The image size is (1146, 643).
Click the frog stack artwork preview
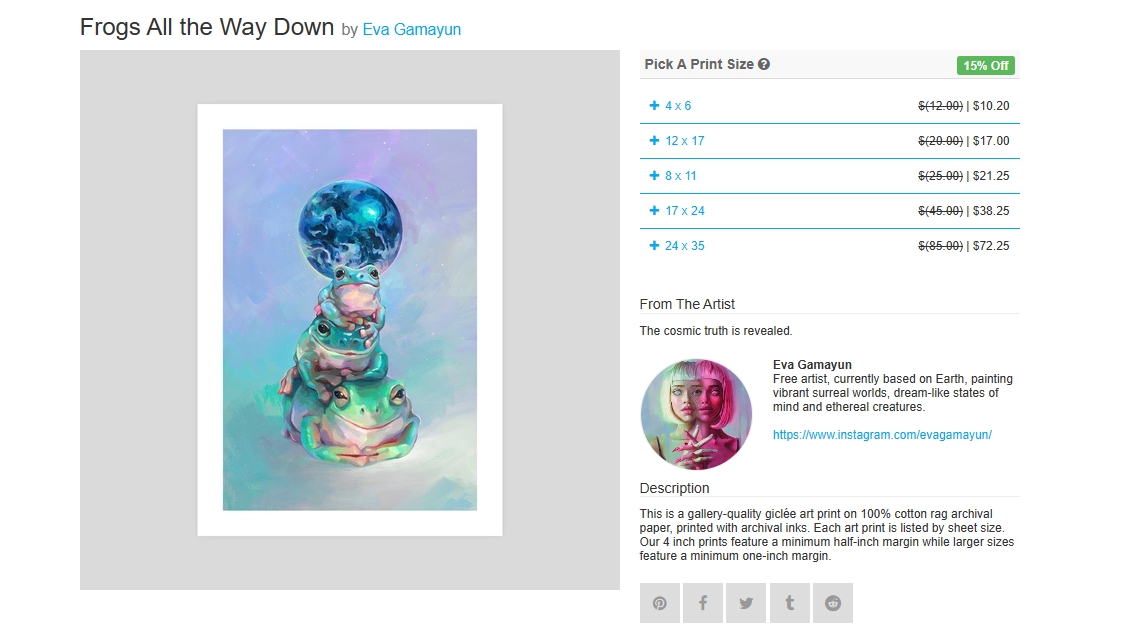click(350, 320)
